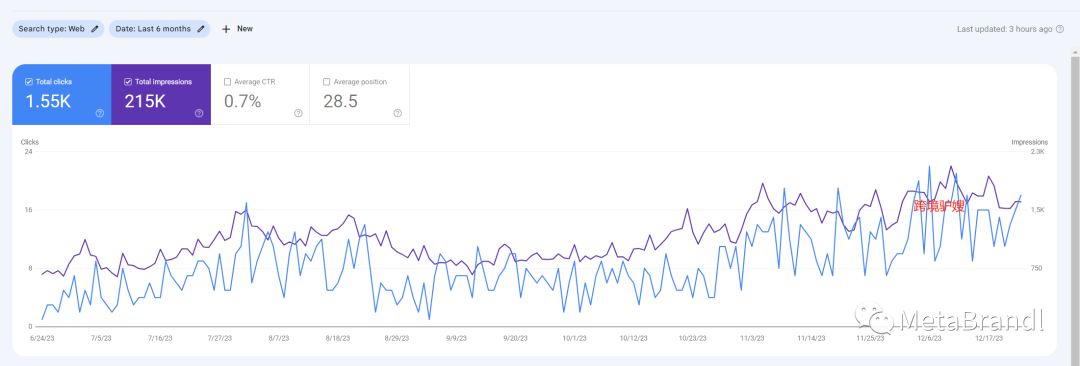
Task: Enable the Average position checkbox
Action: tap(326, 81)
